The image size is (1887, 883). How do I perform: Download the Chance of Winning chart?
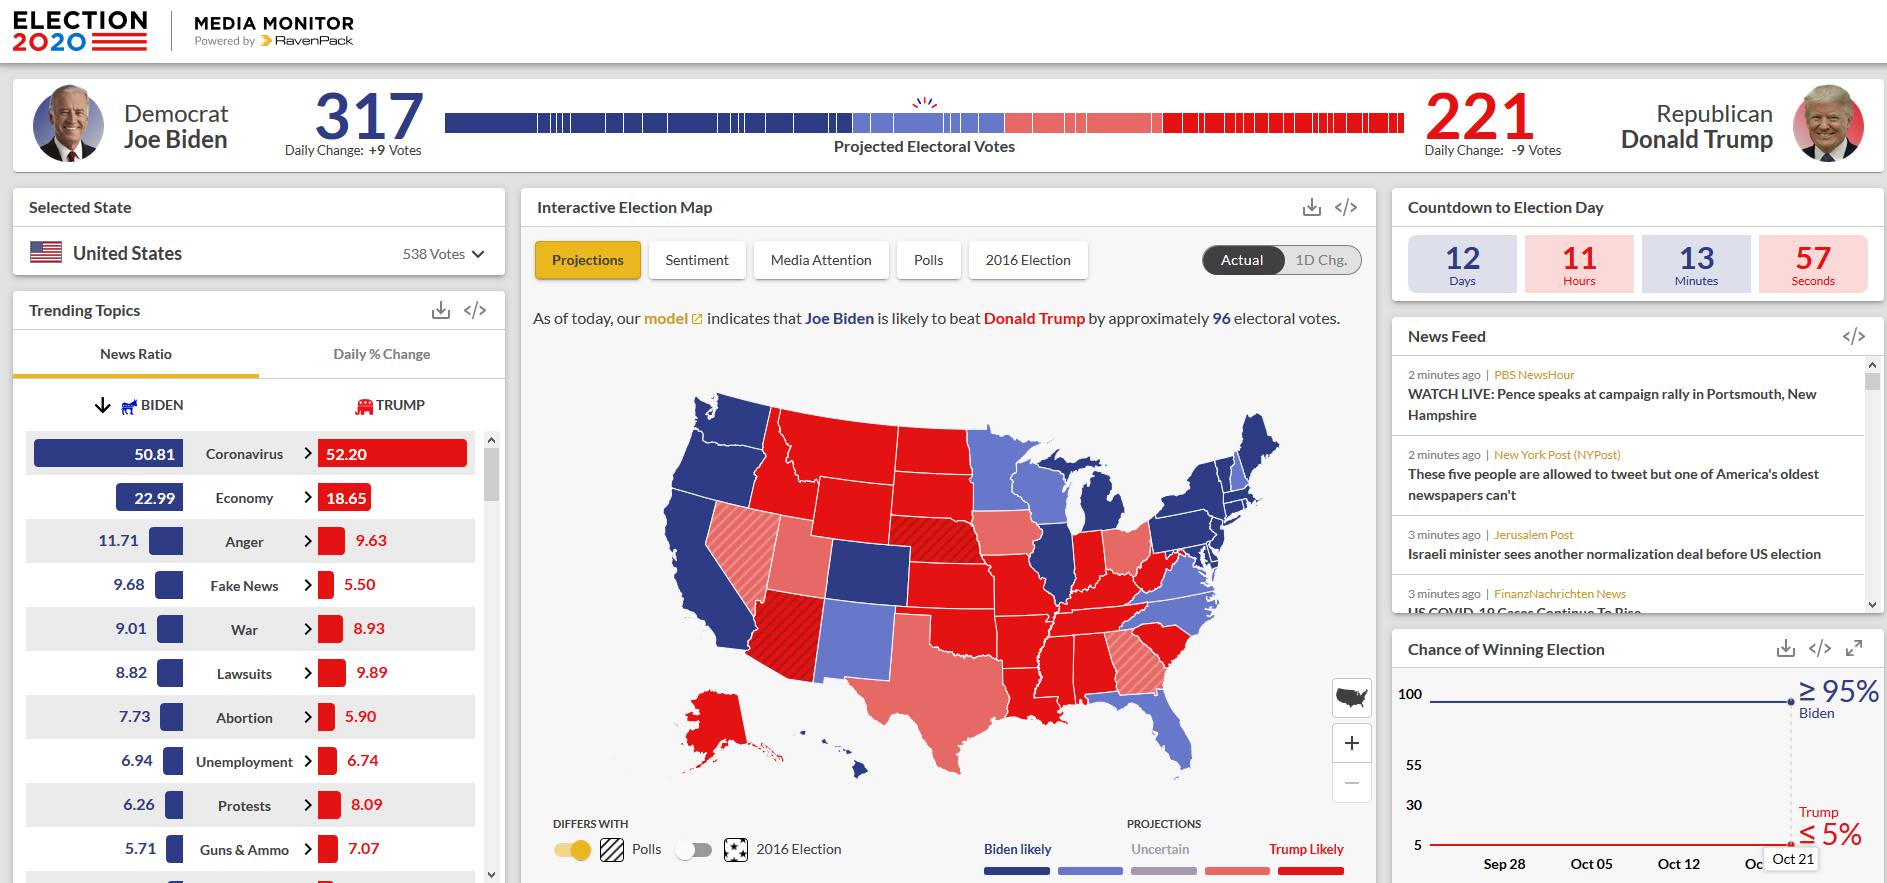click(x=1785, y=648)
